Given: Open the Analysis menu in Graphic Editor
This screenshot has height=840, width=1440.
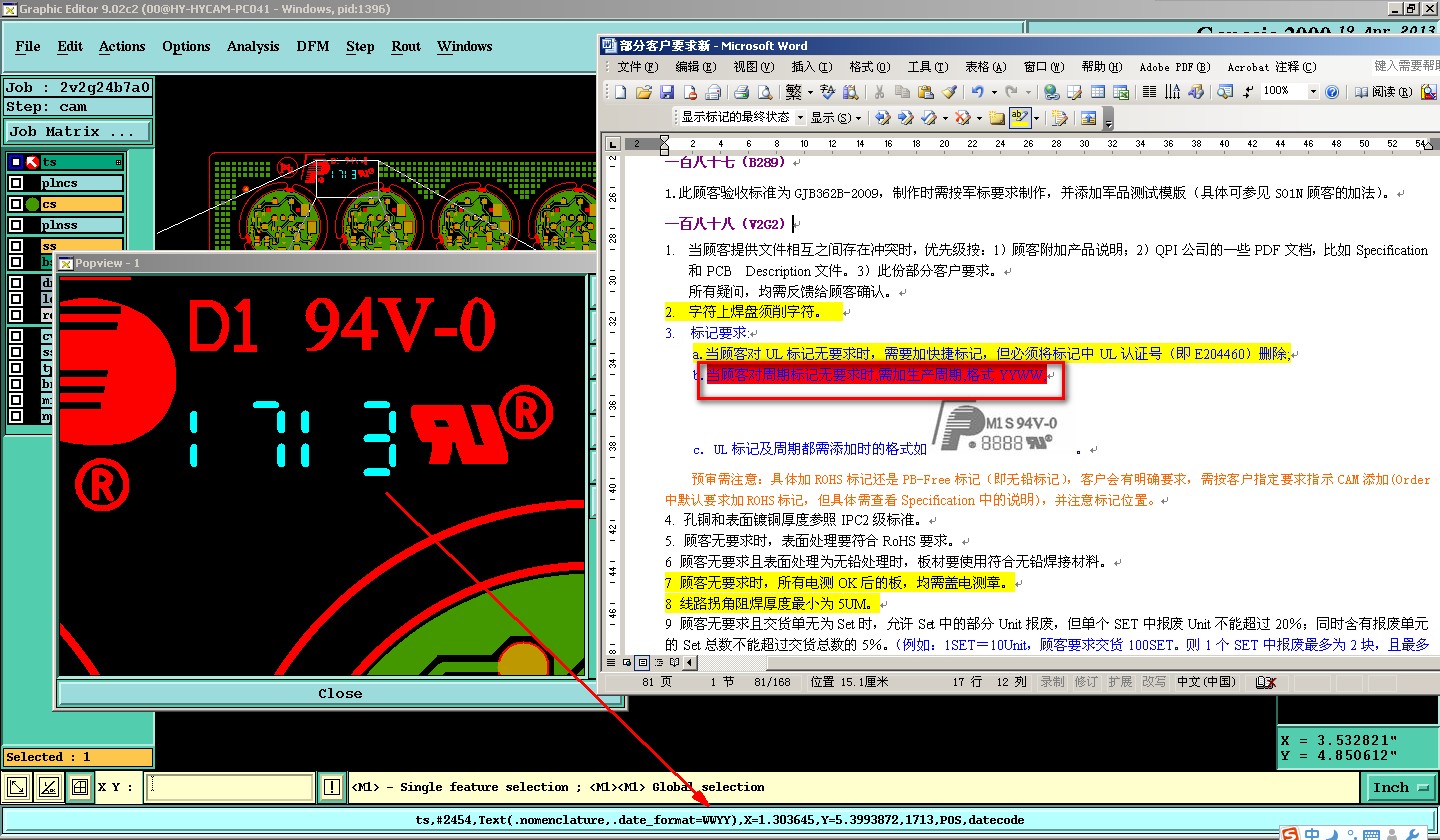Looking at the screenshot, I should coord(253,46).
